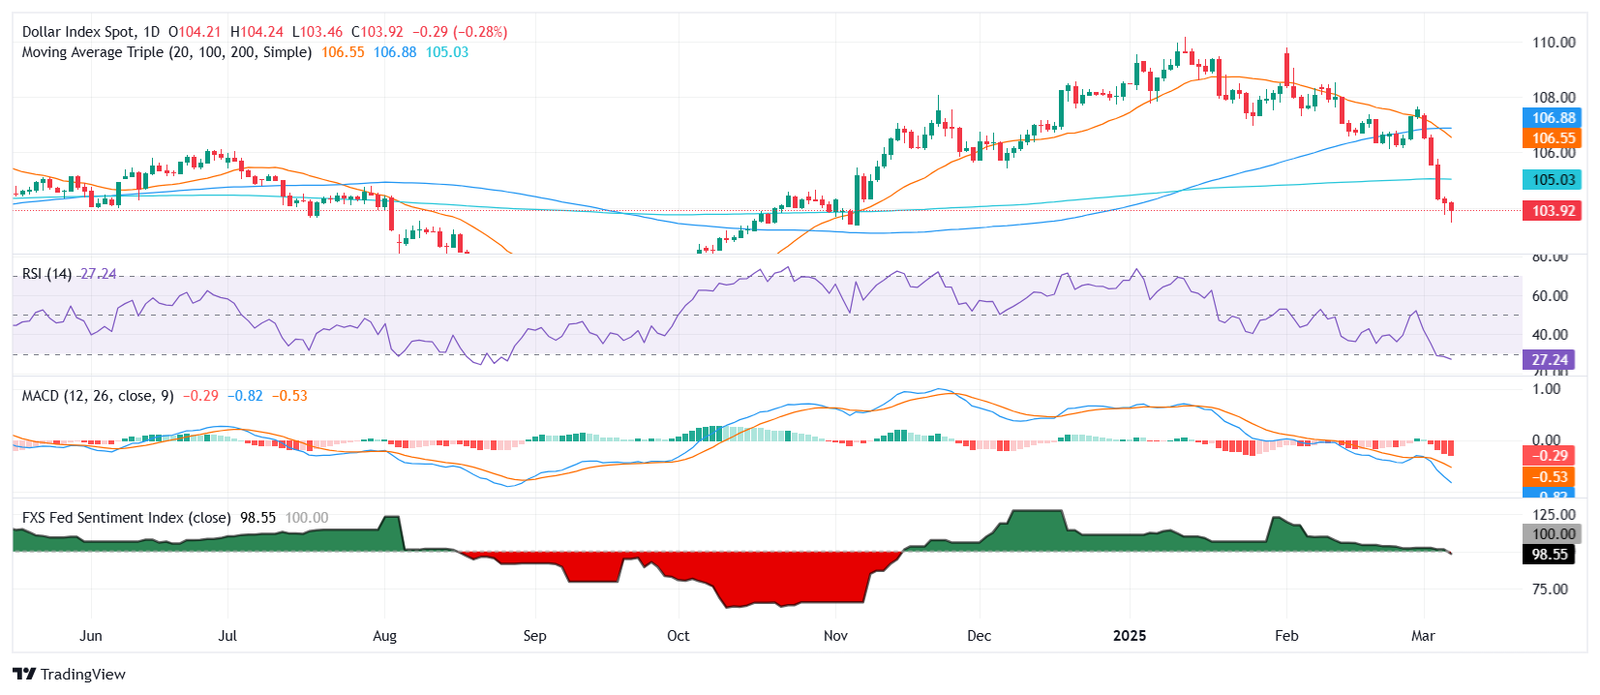Select the MACD (12, 26, close, 9) label

[97, 396]
